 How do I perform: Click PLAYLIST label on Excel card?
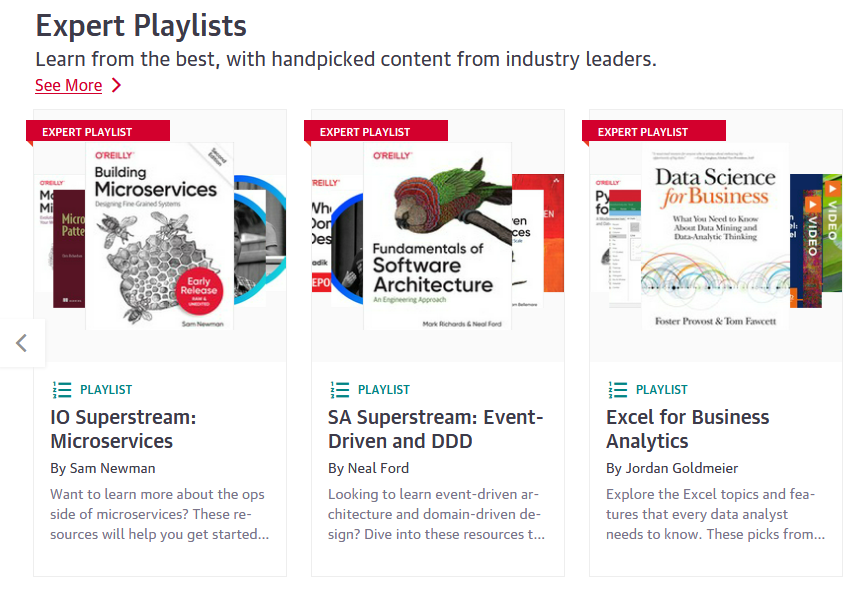[661, 390]
